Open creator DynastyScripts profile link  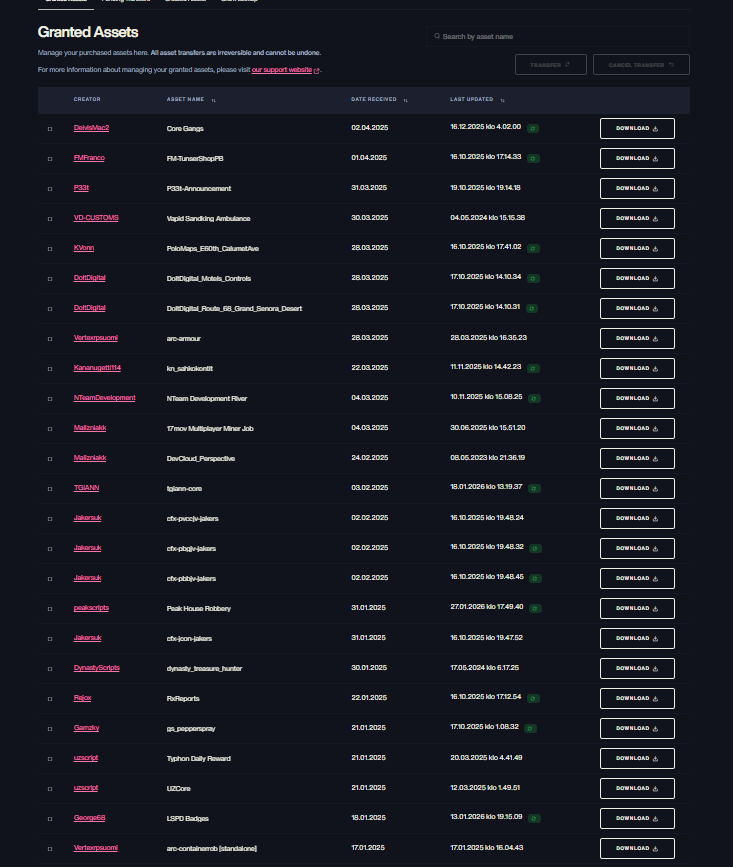point(97,668)
